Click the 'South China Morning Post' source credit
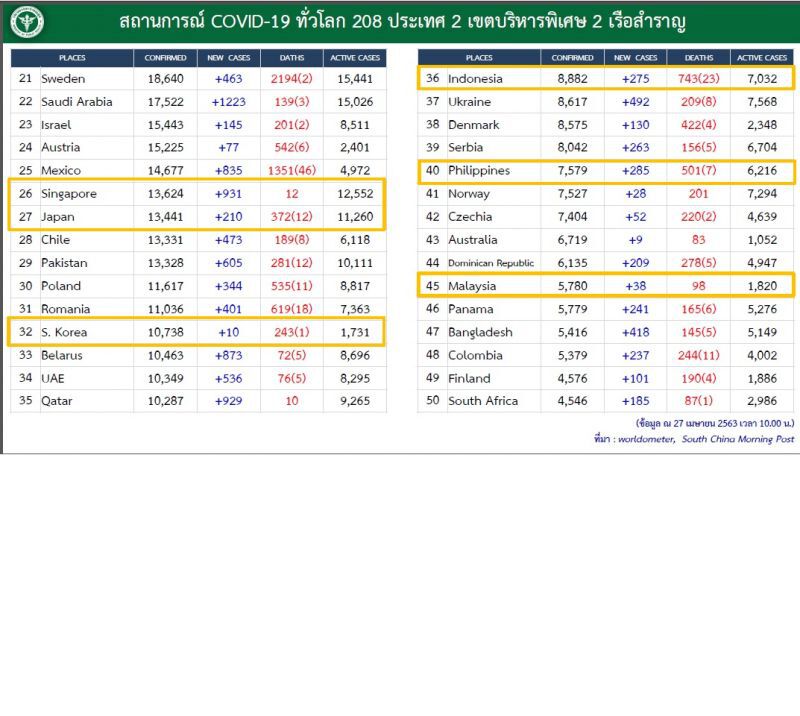800x716 pixels. tap(738, 439)
